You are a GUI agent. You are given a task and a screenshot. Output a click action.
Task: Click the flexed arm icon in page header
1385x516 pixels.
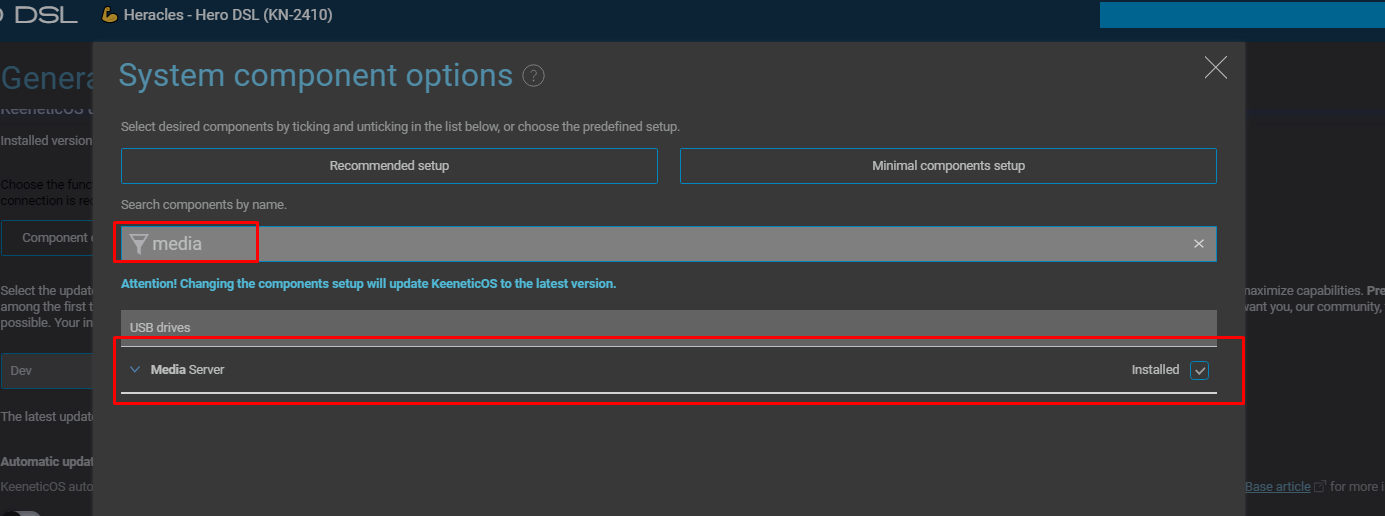110,15
